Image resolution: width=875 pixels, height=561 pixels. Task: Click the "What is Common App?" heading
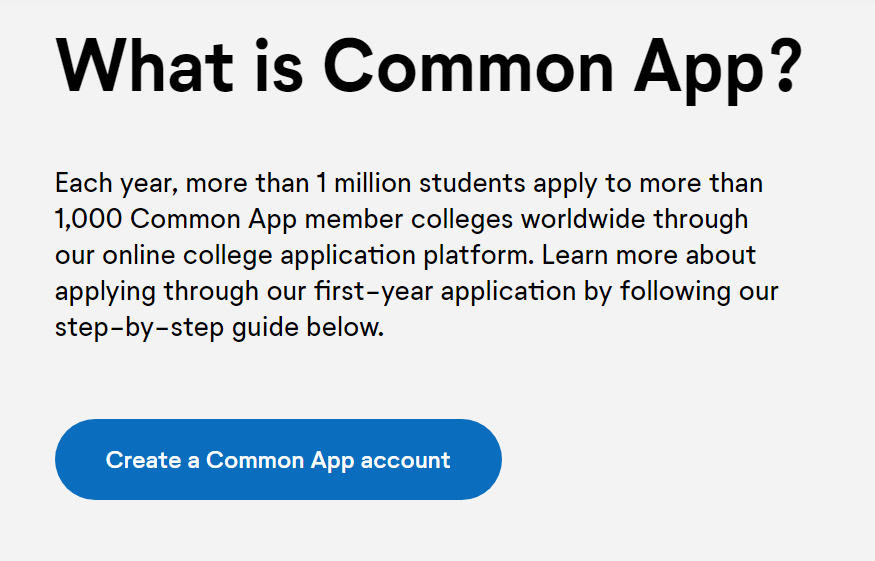point(428,65)
